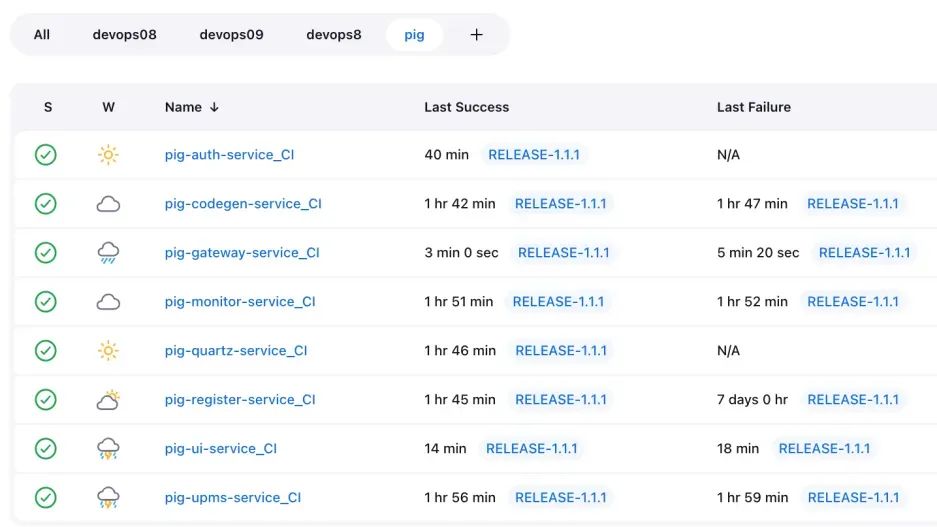
Task: Click the Name column sort arrow
Action: (x=214, y=107)
